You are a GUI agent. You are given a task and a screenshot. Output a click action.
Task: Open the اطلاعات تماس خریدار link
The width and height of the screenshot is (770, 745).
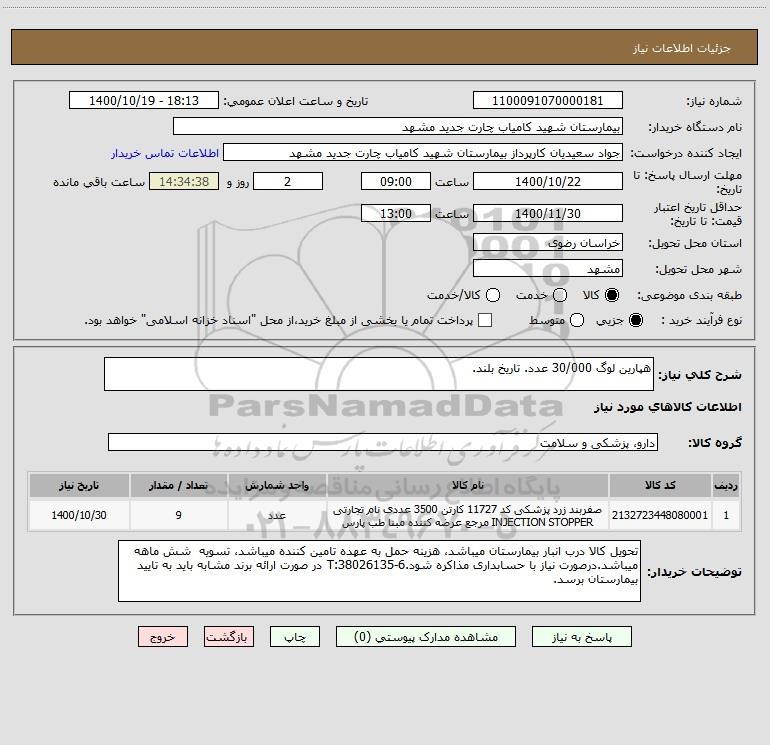point(165,153)
